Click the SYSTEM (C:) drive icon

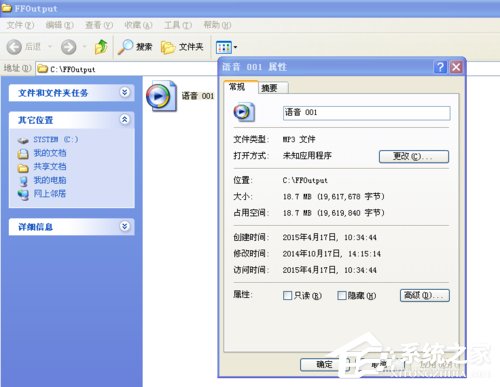(23, 140)
